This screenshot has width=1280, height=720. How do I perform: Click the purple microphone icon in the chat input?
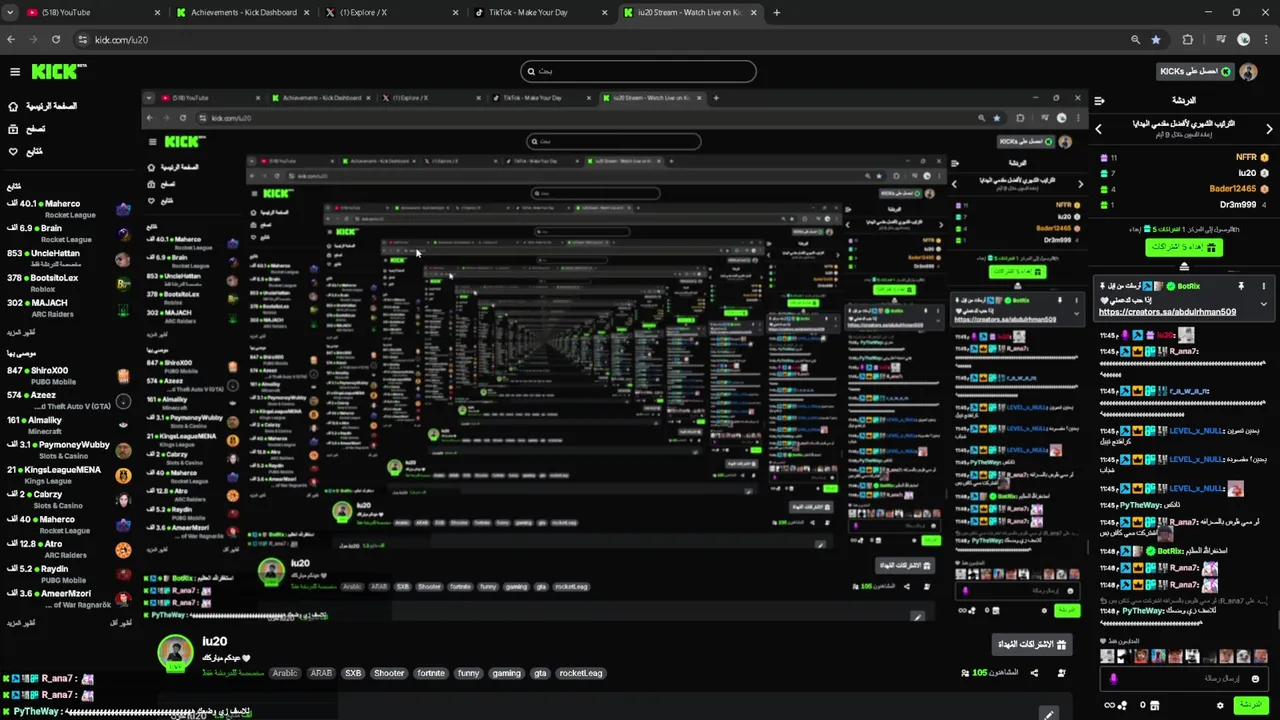tap(1113, 679)
